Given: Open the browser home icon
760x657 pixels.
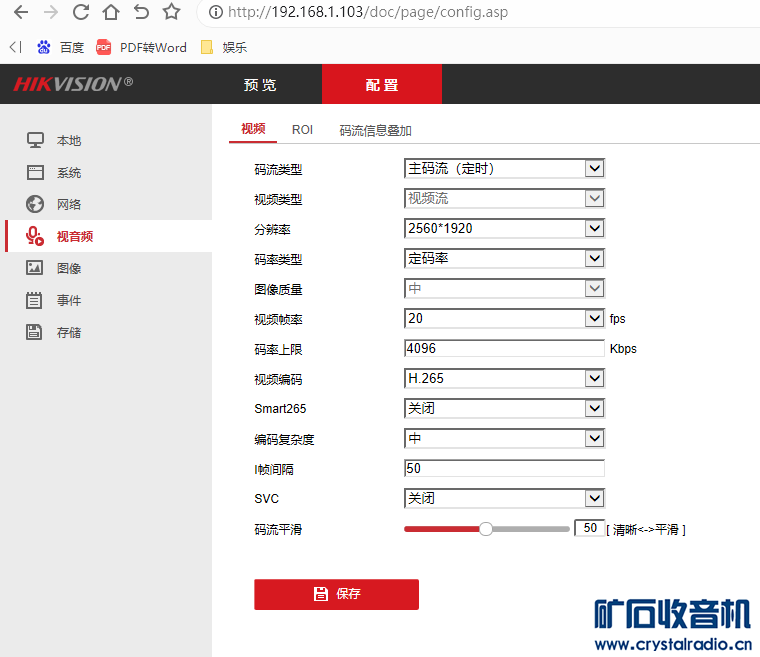Looking at the screenshot, I should pyautogui.click(x=111, y=12).
